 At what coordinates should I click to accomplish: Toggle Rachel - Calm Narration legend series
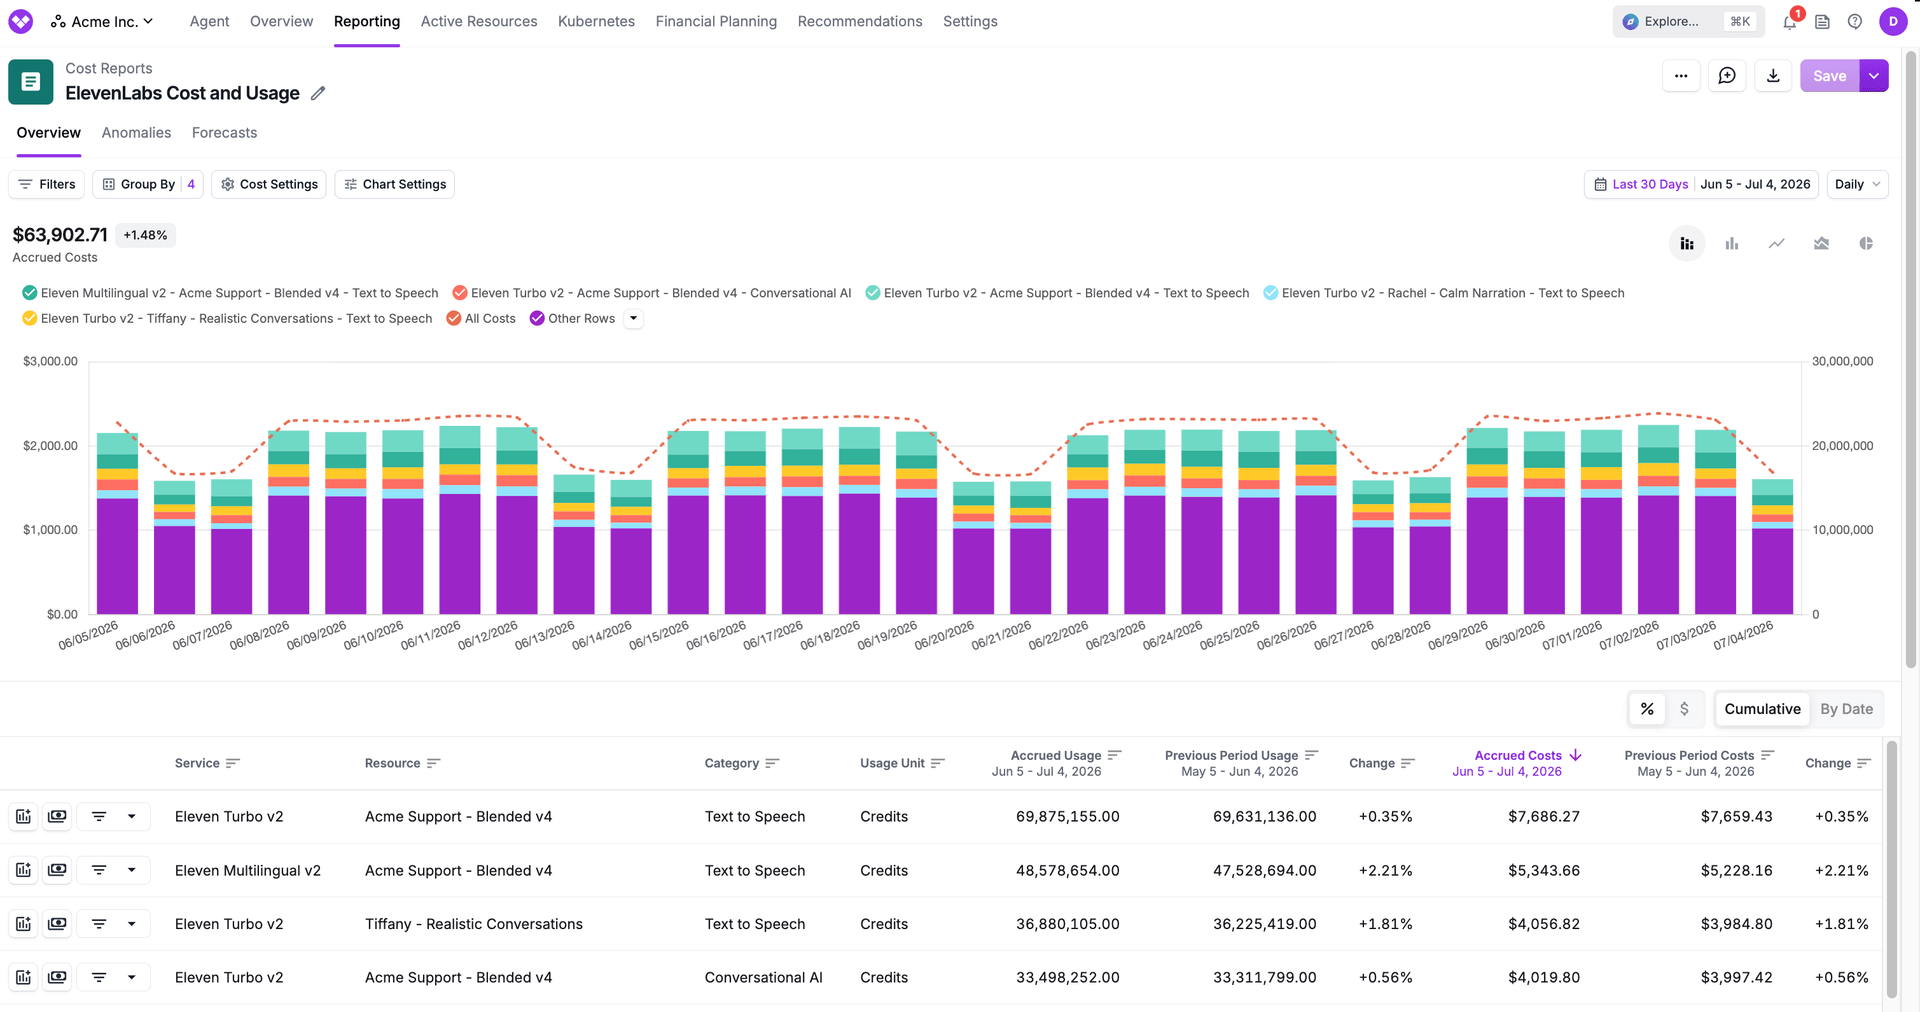tap(1444, 293)
